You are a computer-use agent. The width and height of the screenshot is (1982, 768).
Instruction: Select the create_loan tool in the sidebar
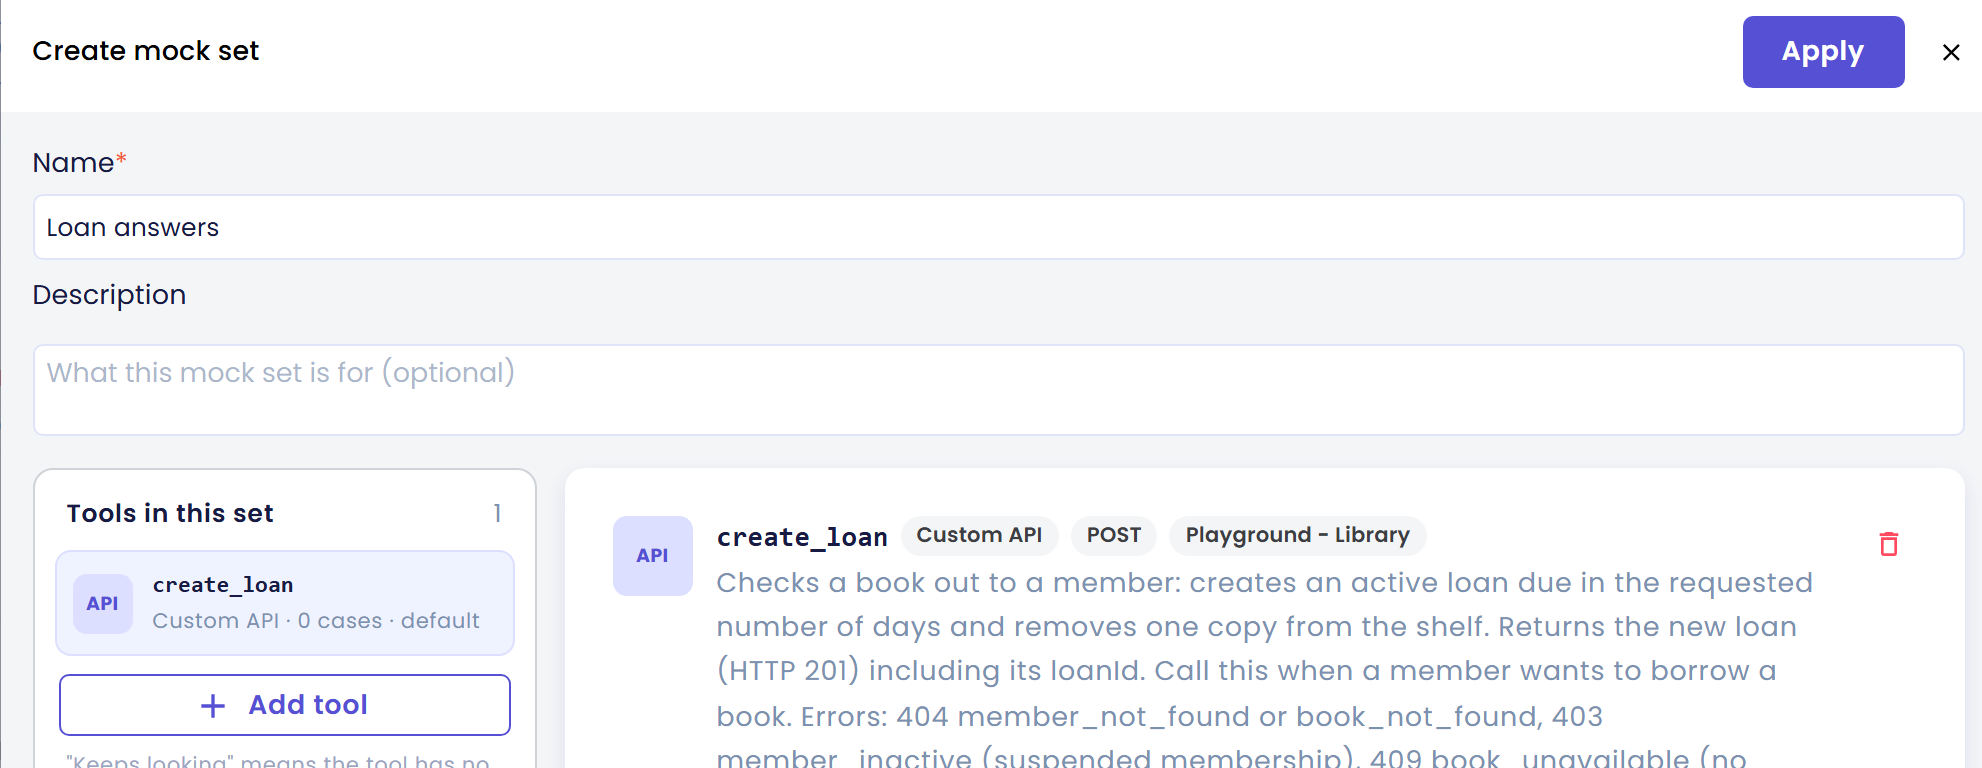coord(285,603)
